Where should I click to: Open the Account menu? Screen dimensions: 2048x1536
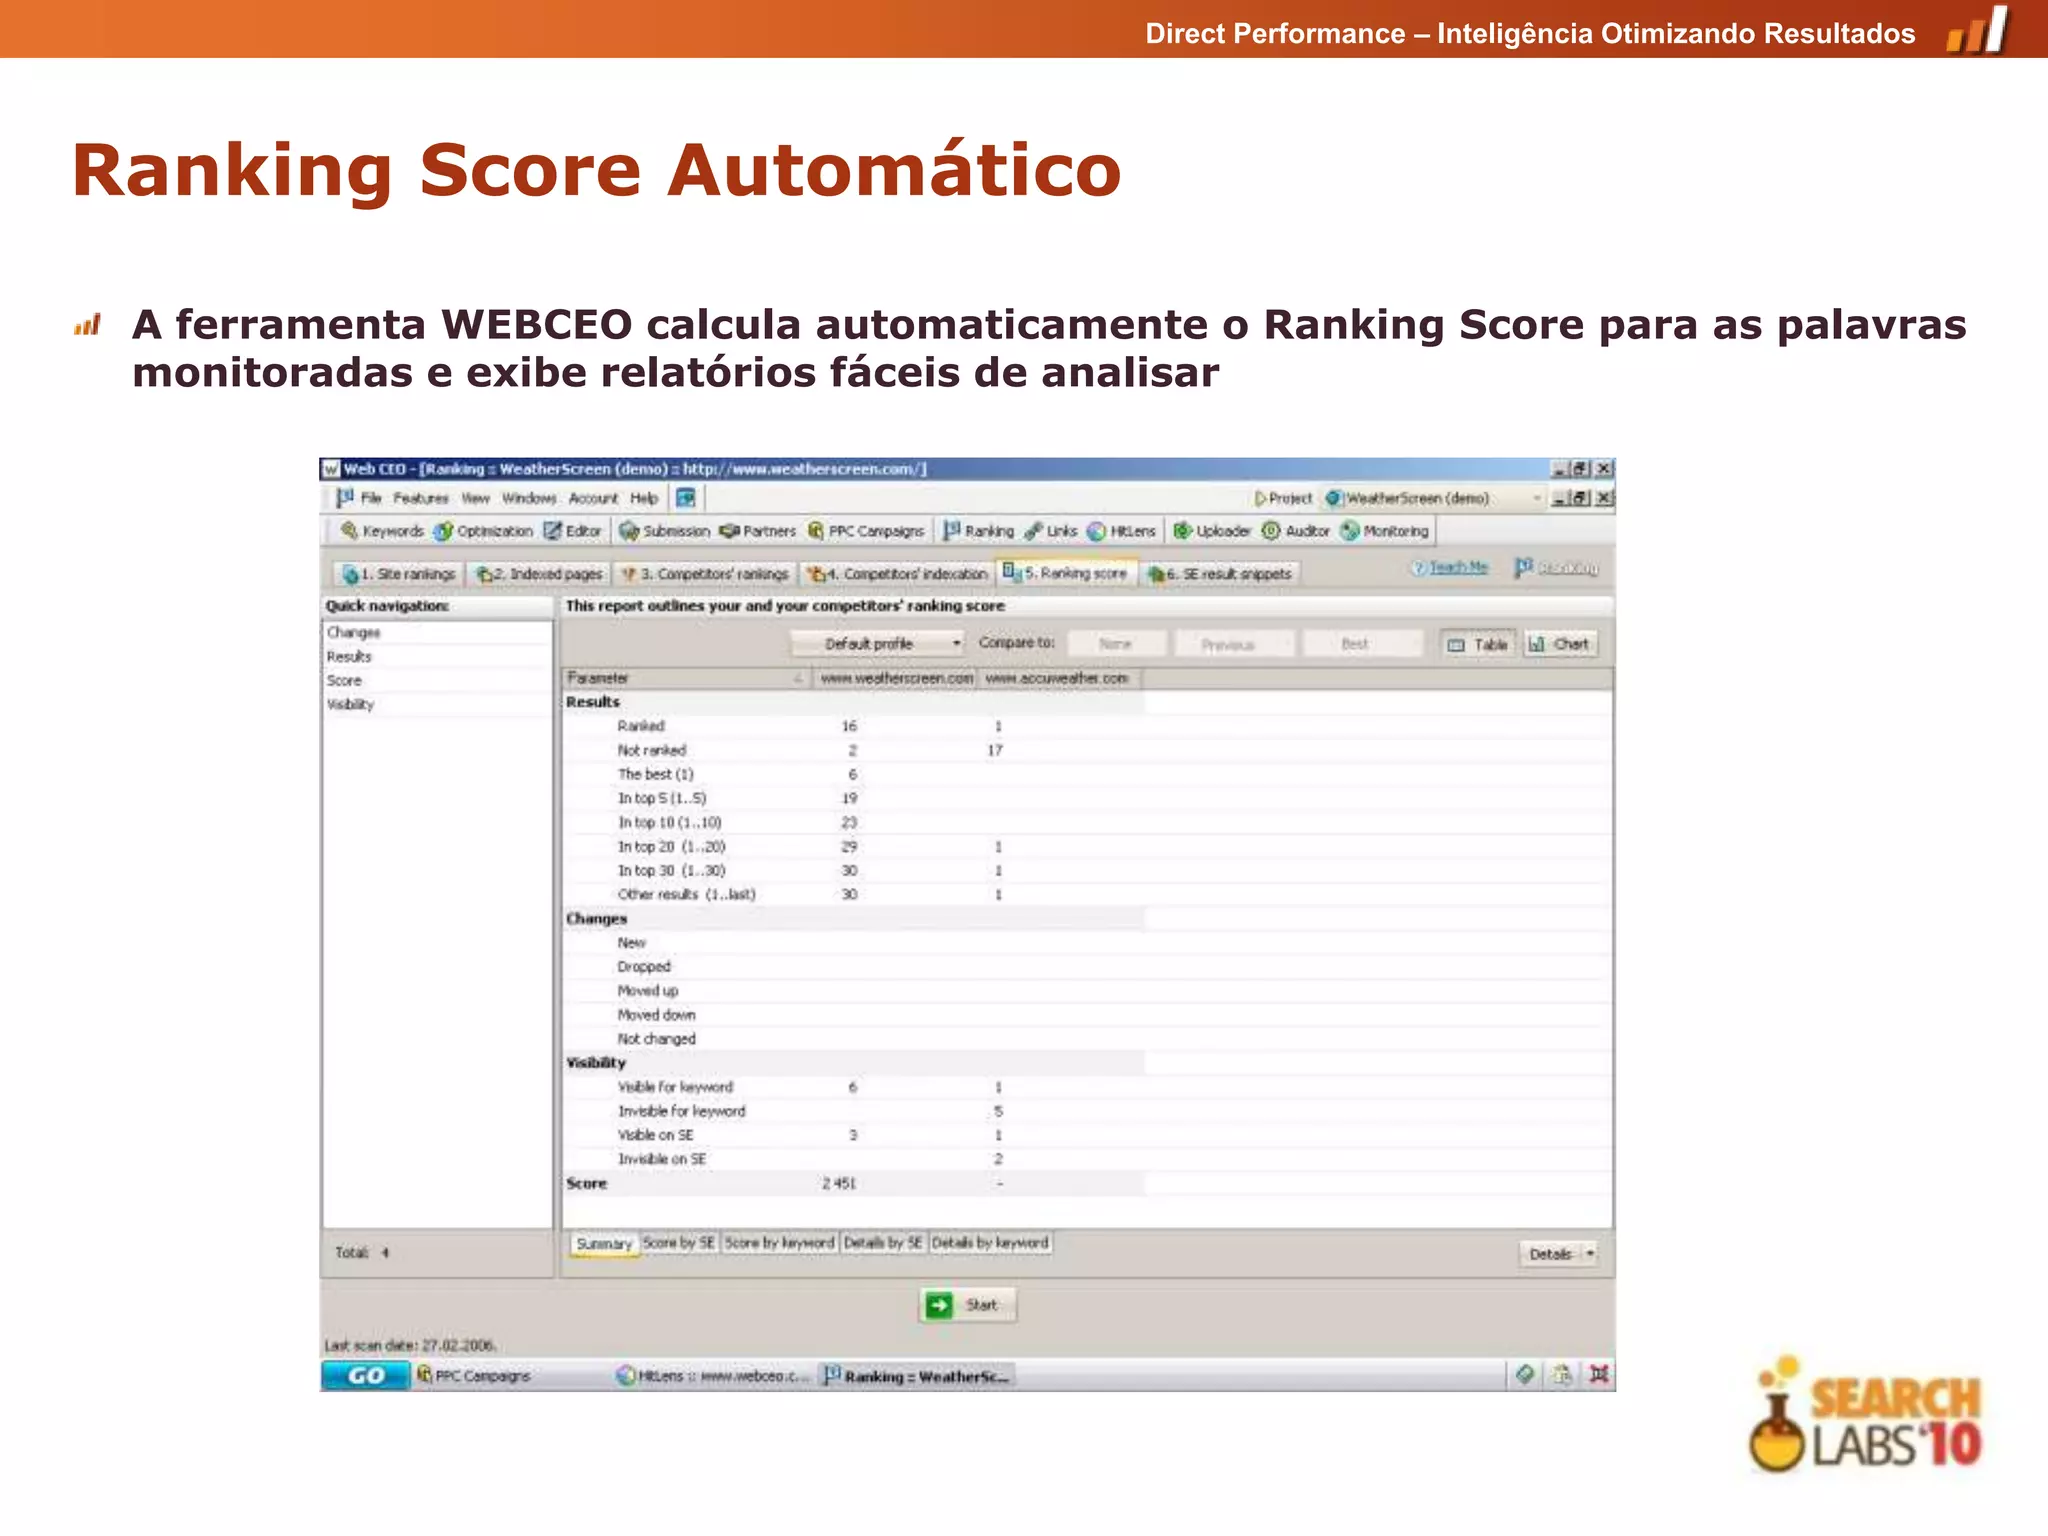coord(593,498)
